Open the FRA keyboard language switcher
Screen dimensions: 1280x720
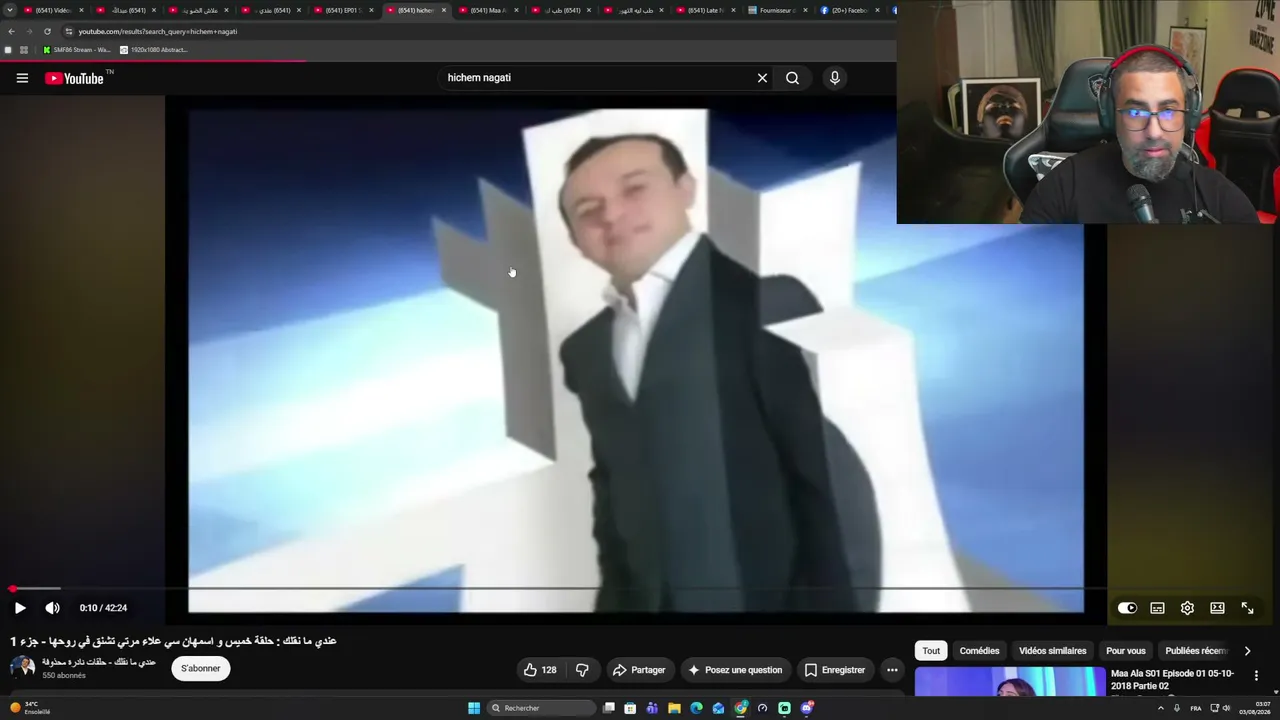pyautogui.click(x=1195, y=708)
